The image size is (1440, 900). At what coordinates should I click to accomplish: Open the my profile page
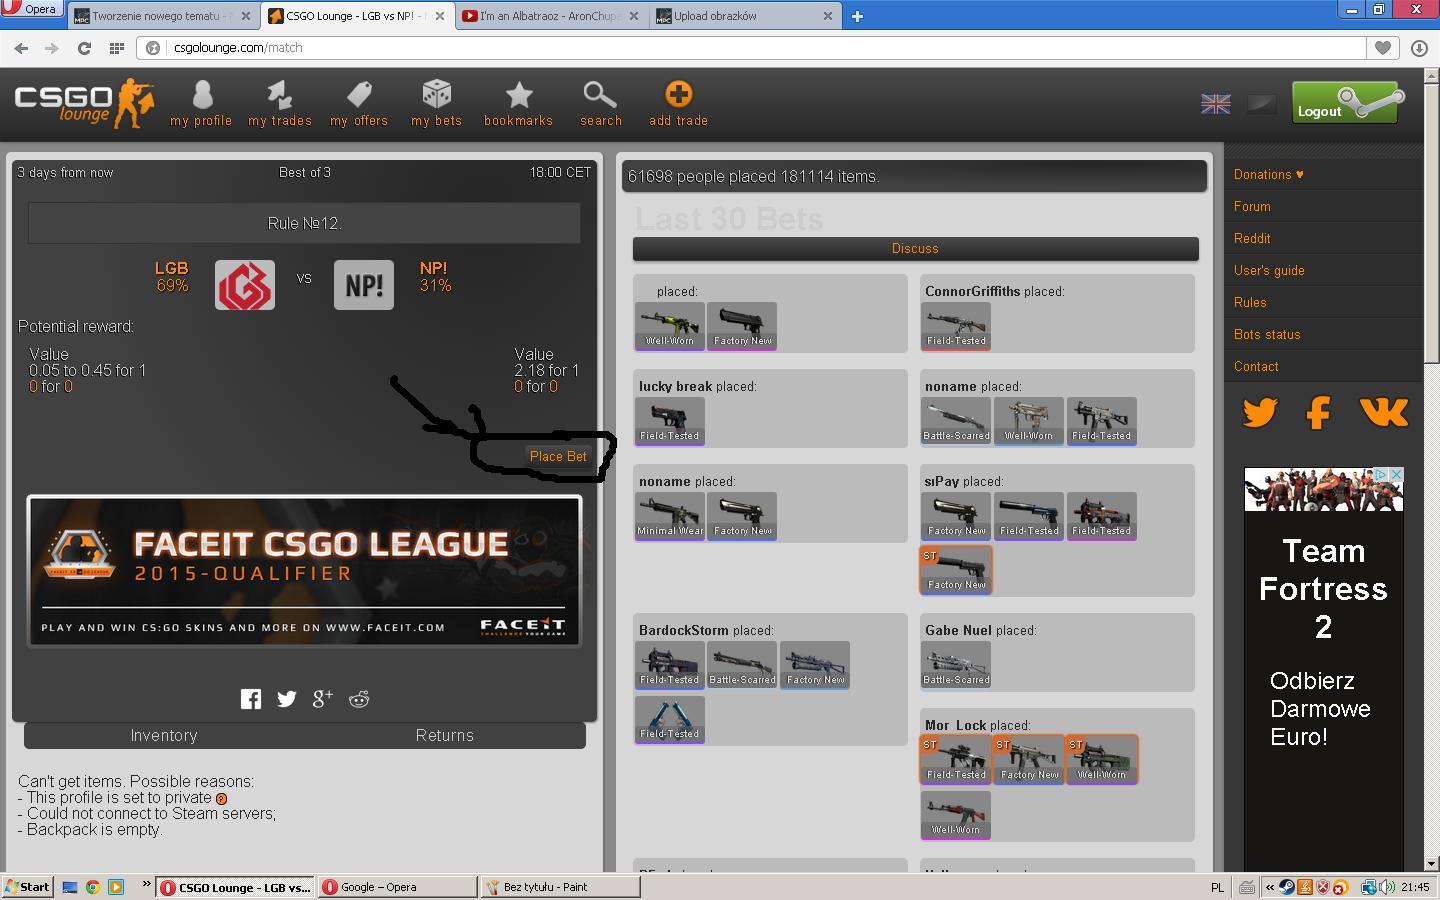(x=201, y=104)
